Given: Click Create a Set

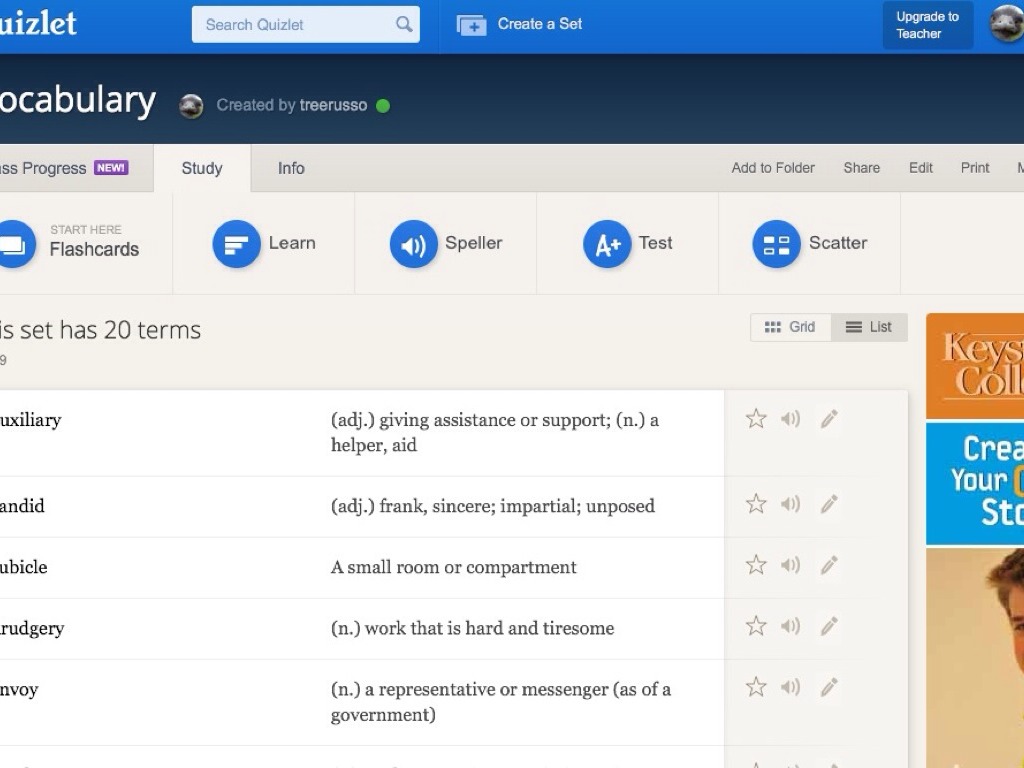Looking at the screenshot, I should click(x=520, y=24).
